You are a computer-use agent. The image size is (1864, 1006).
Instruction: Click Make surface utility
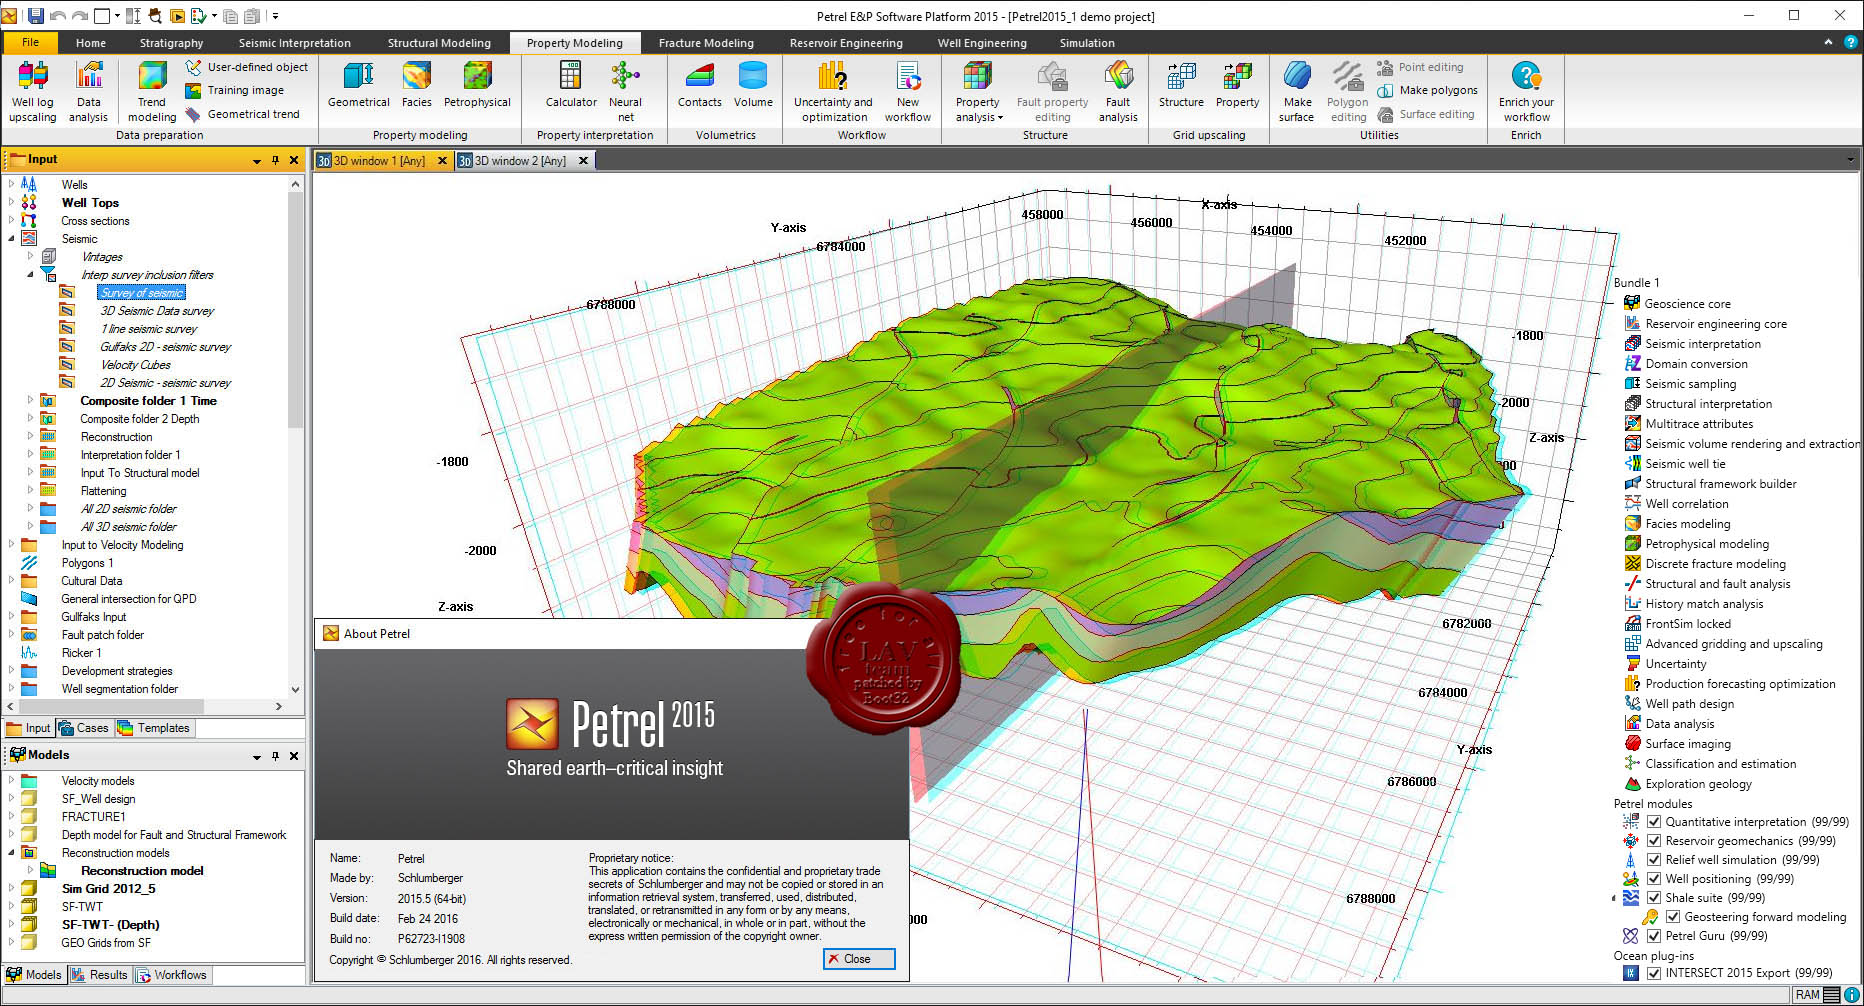click(x=1297, y=91)
